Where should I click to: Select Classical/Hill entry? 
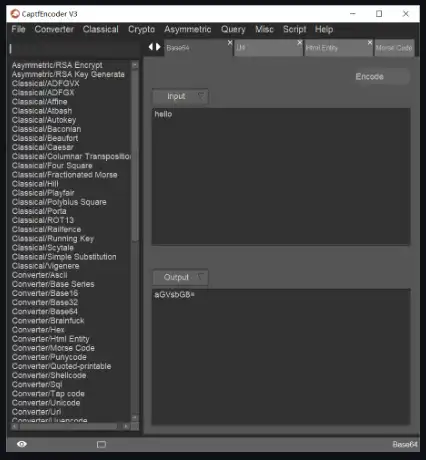[35, 184]
